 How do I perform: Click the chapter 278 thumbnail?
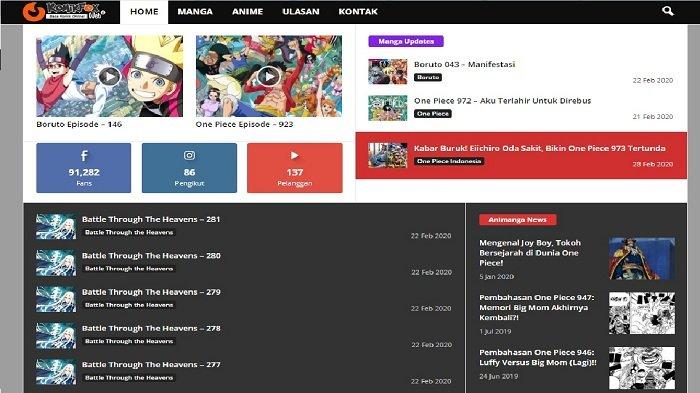(56, 335)
